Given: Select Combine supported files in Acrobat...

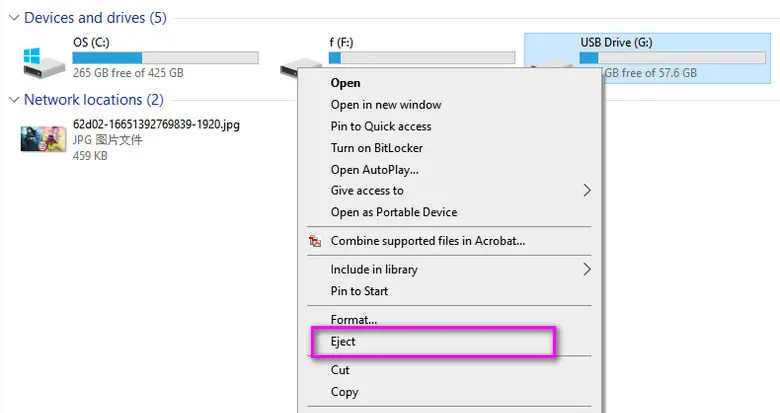Looking at the screenshot, I should coord(428,241).
